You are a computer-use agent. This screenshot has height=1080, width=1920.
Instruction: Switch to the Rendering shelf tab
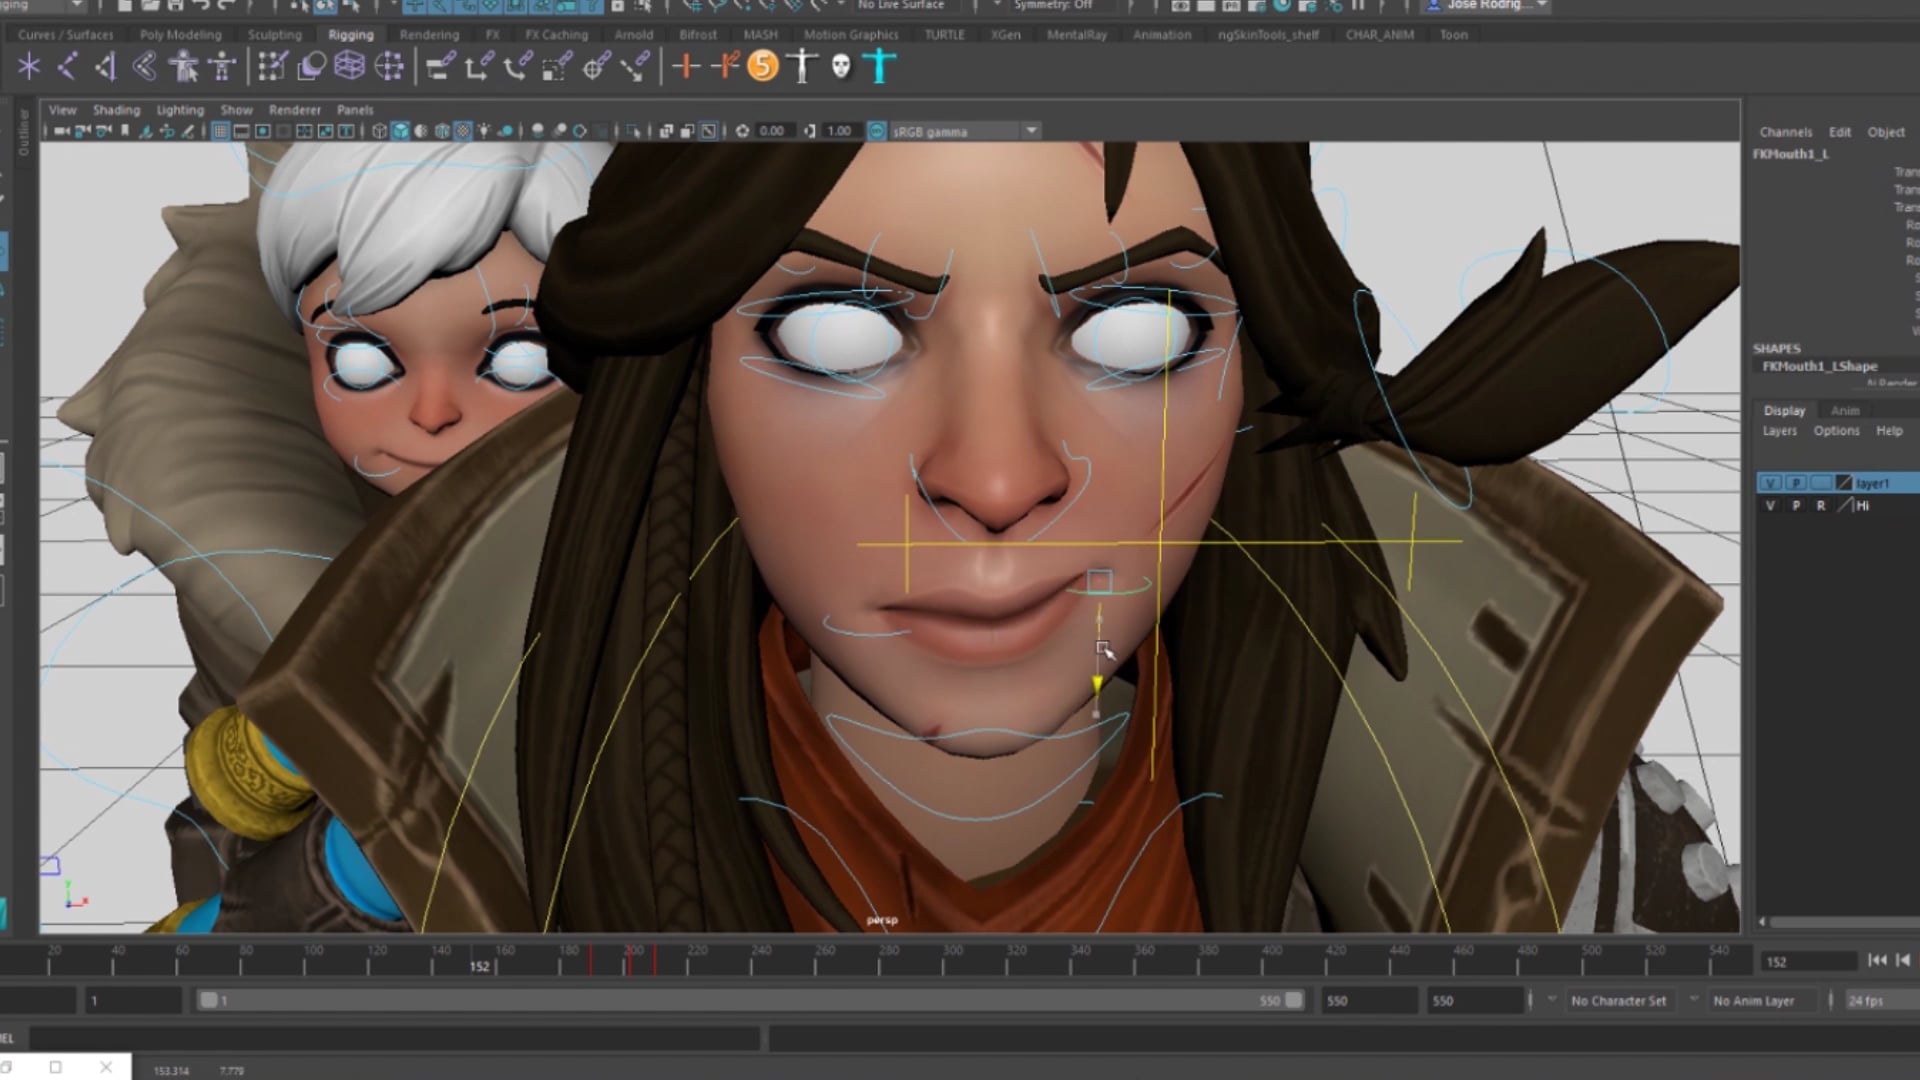tap(429, 34)
